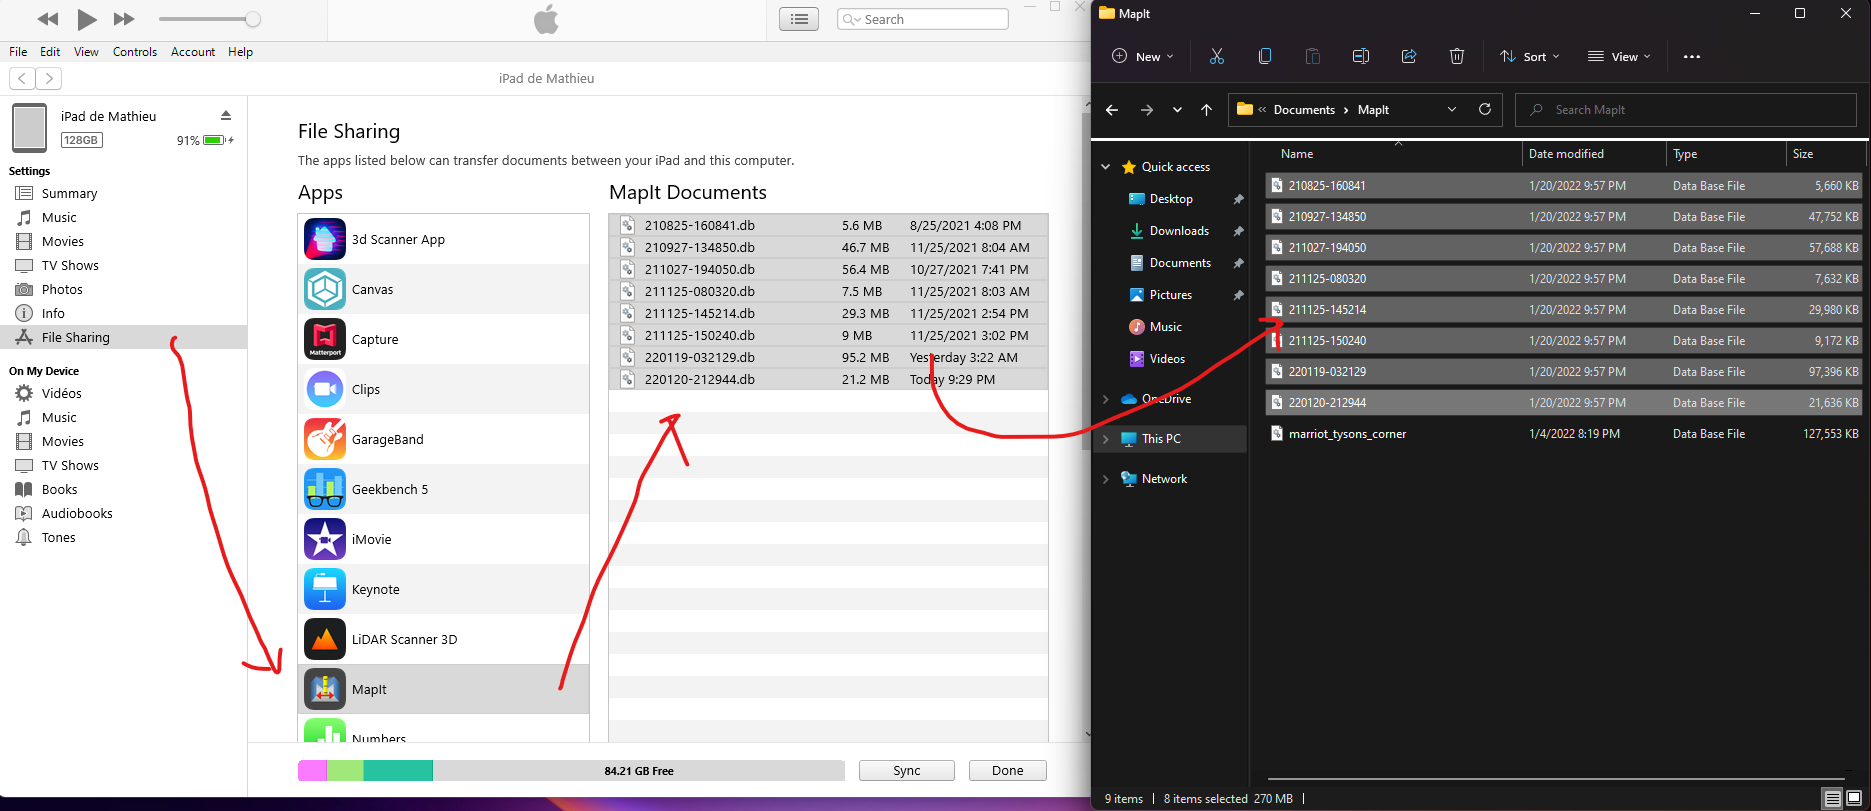
Task: Click the Sync button
Action: pos(906,770)
